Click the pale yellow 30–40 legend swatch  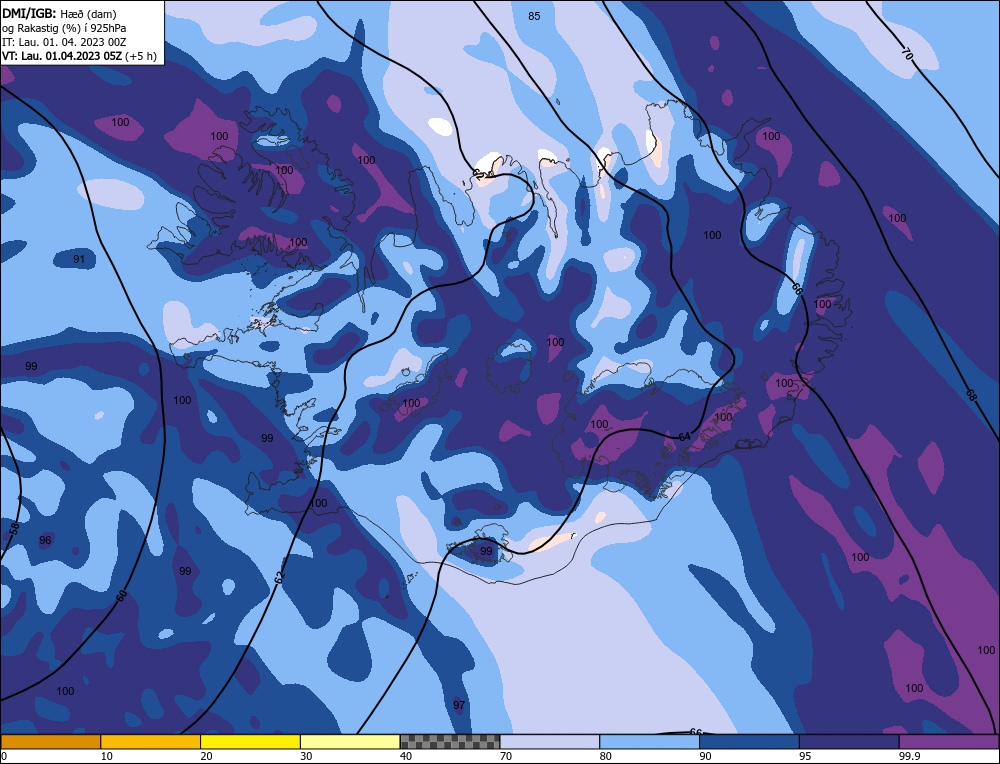click(x=350, y=742)
